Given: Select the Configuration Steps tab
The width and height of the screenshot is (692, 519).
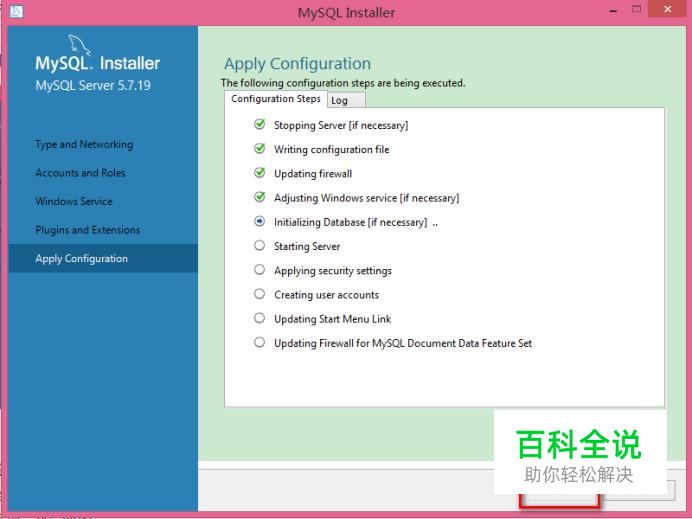Looking at the screenshot, I should [276, 99].
